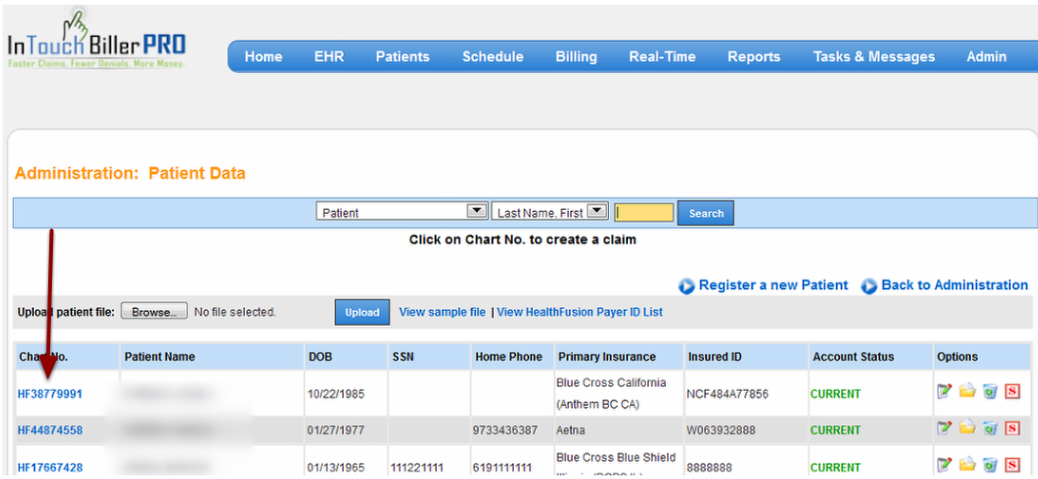
Task: Click the Browse... file button
Action: [x=154, y=312]
